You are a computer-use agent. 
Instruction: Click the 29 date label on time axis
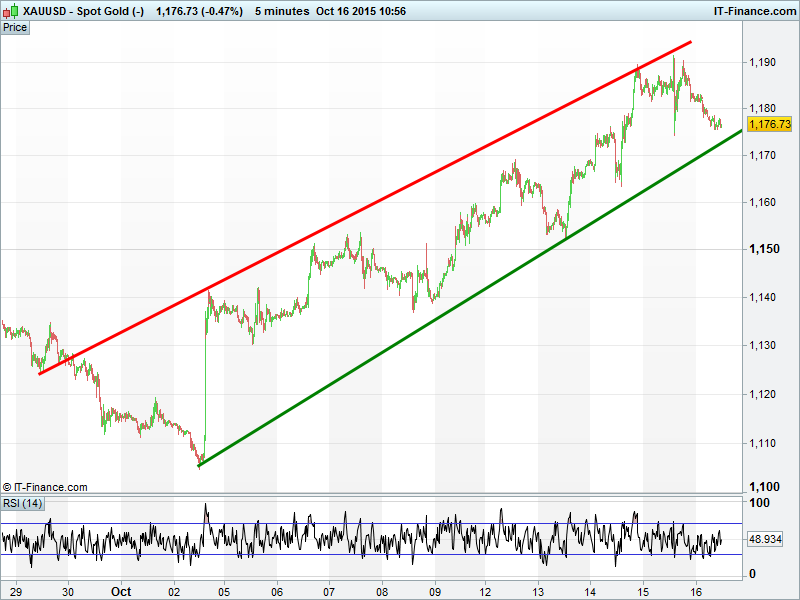tap(16, 592)
